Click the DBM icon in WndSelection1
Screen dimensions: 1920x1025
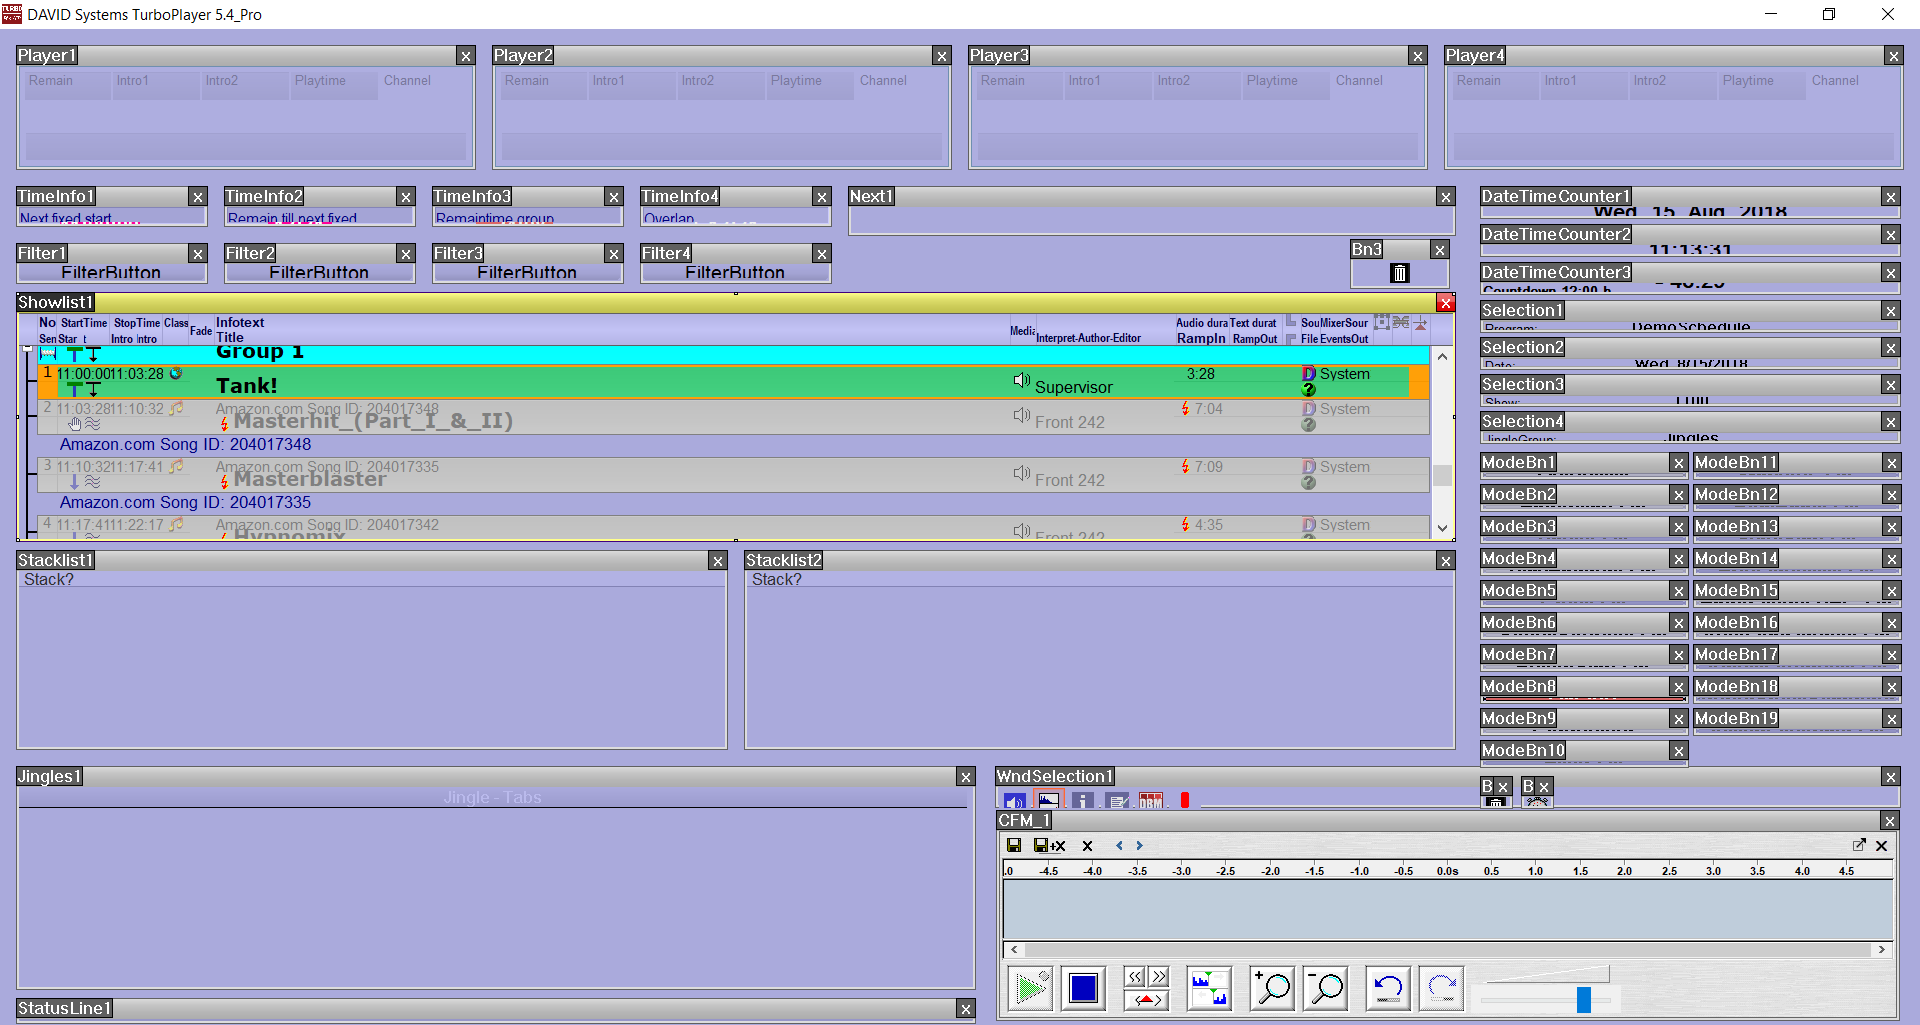tap(1151, 801)
